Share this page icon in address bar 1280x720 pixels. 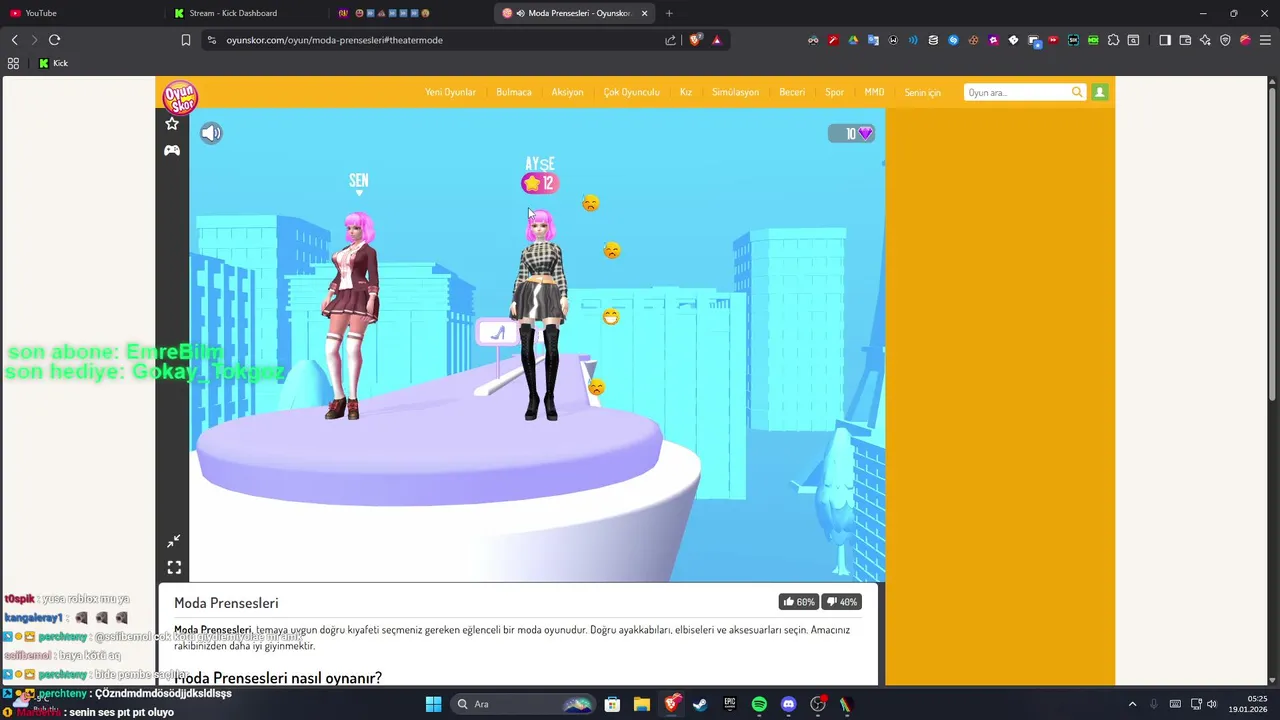(x=670, y=40)
